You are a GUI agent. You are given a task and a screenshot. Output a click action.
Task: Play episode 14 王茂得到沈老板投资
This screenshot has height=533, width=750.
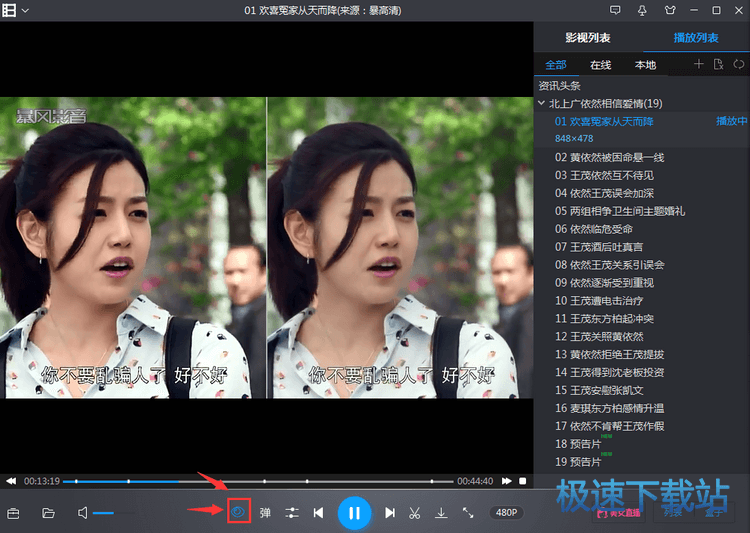(609, 372)
